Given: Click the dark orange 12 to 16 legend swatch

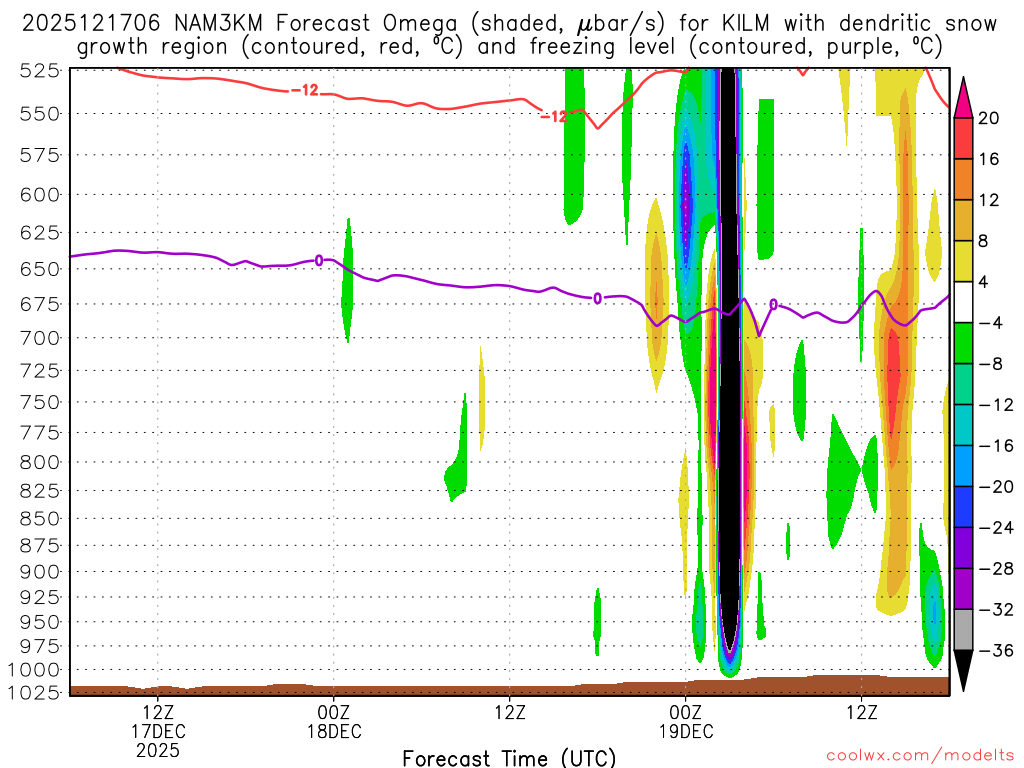Looking at the screenshot, I should [963, 180].
